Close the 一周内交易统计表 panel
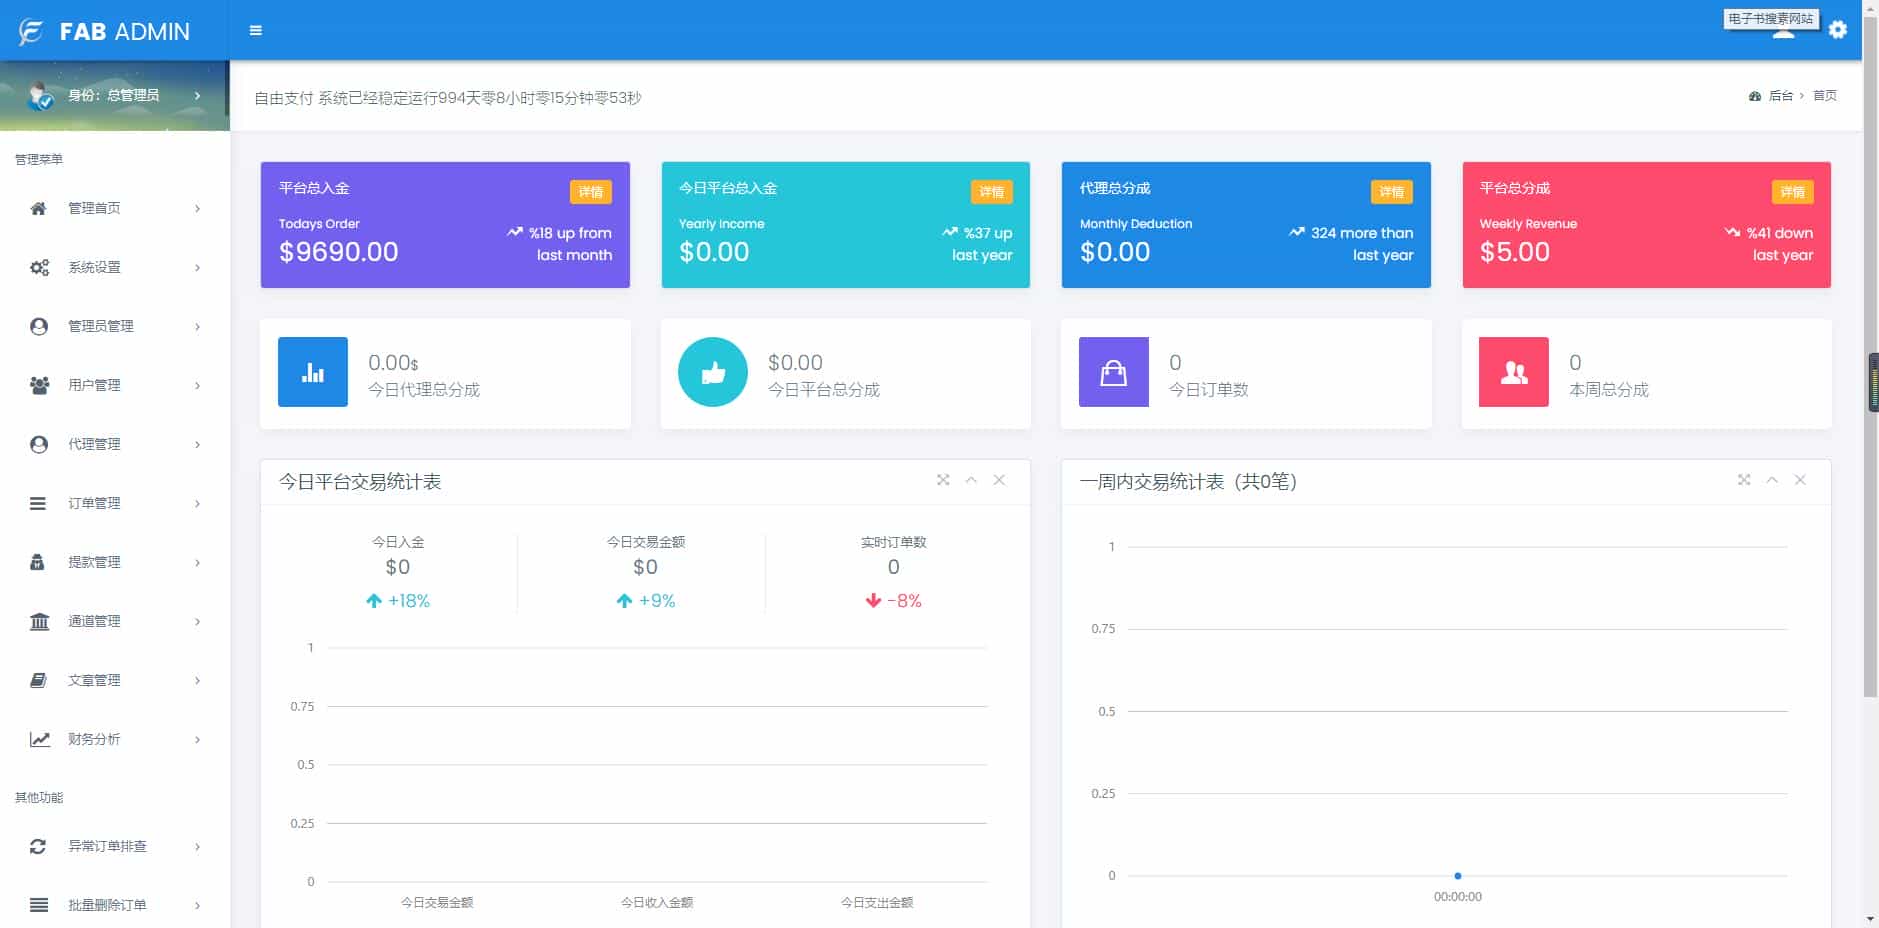This screenshot has width=1879, height=928. point(1800,480)
